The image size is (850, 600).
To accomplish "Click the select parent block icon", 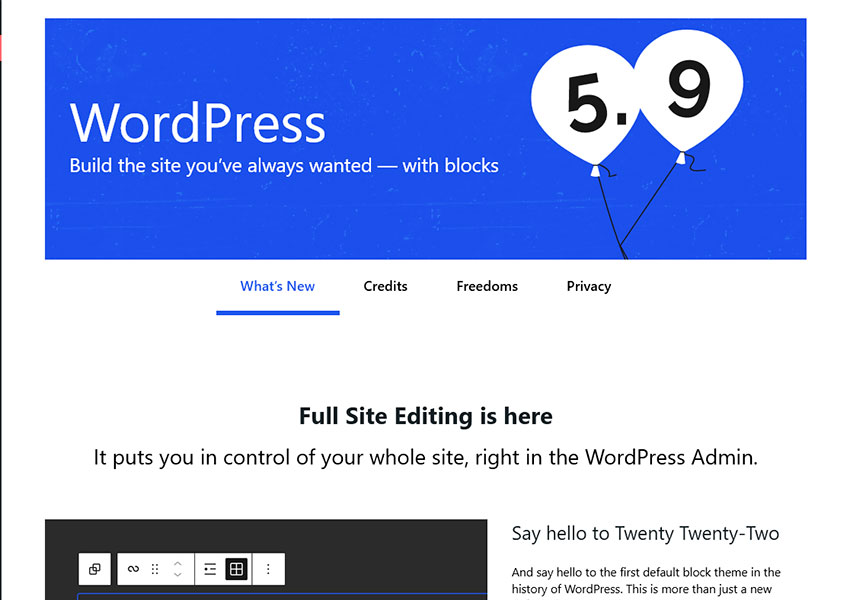I will coord(94,569).
